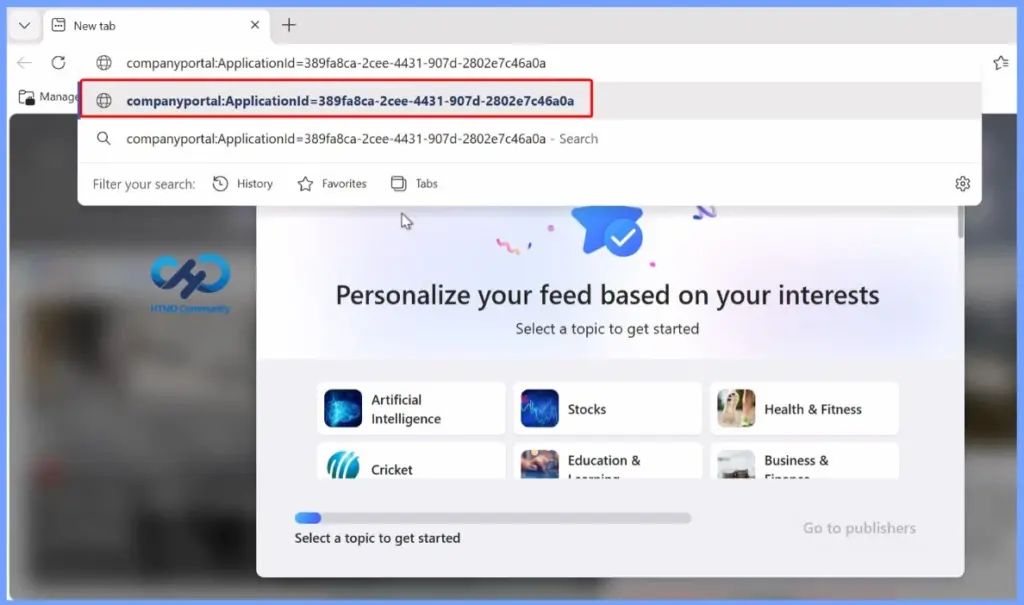Open the favorites star list icon
1024x605 pixels.
[1000, 63]
